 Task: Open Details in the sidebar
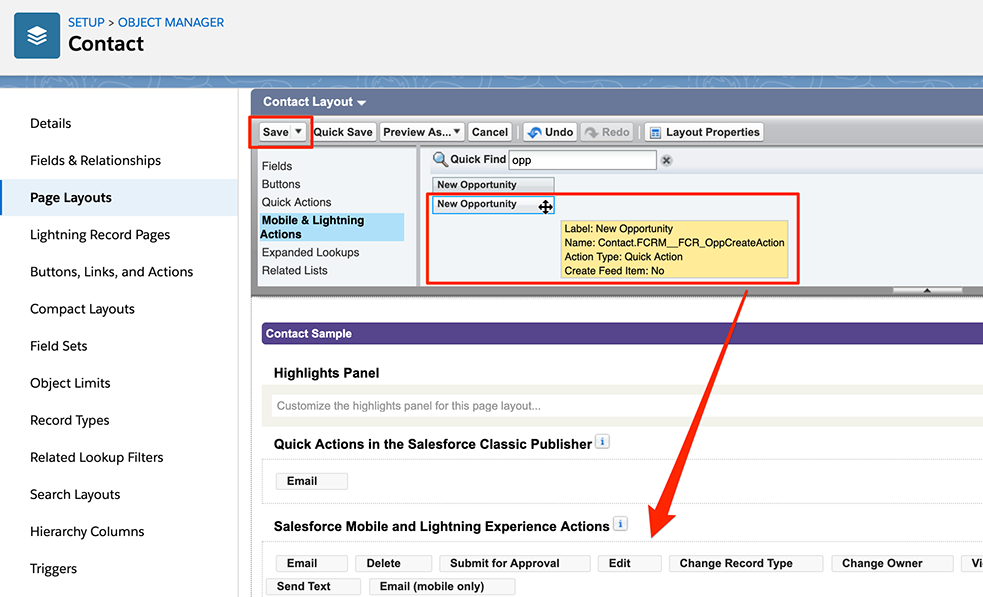tap(50, 124)
